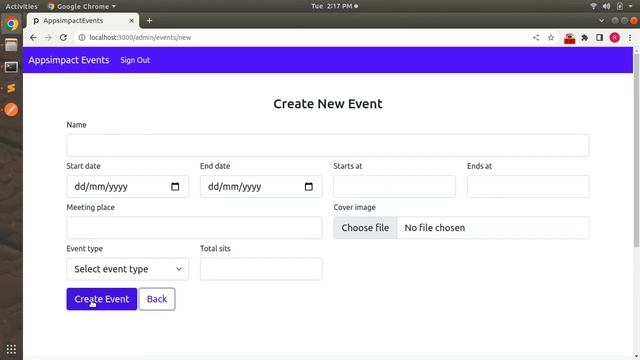Screen dimensions: 640x360
Task: Focus the Starts at input field
Action: (x=394, y=187)
